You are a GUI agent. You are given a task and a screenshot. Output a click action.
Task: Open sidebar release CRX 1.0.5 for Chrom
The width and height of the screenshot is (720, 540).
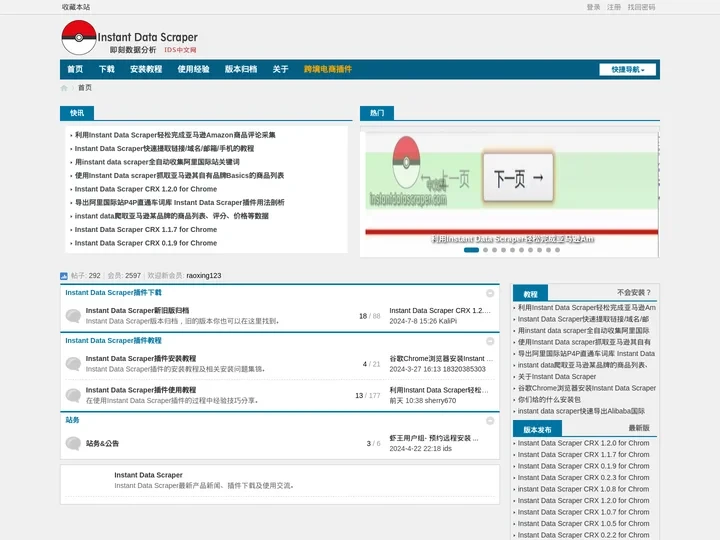point(584,524)
